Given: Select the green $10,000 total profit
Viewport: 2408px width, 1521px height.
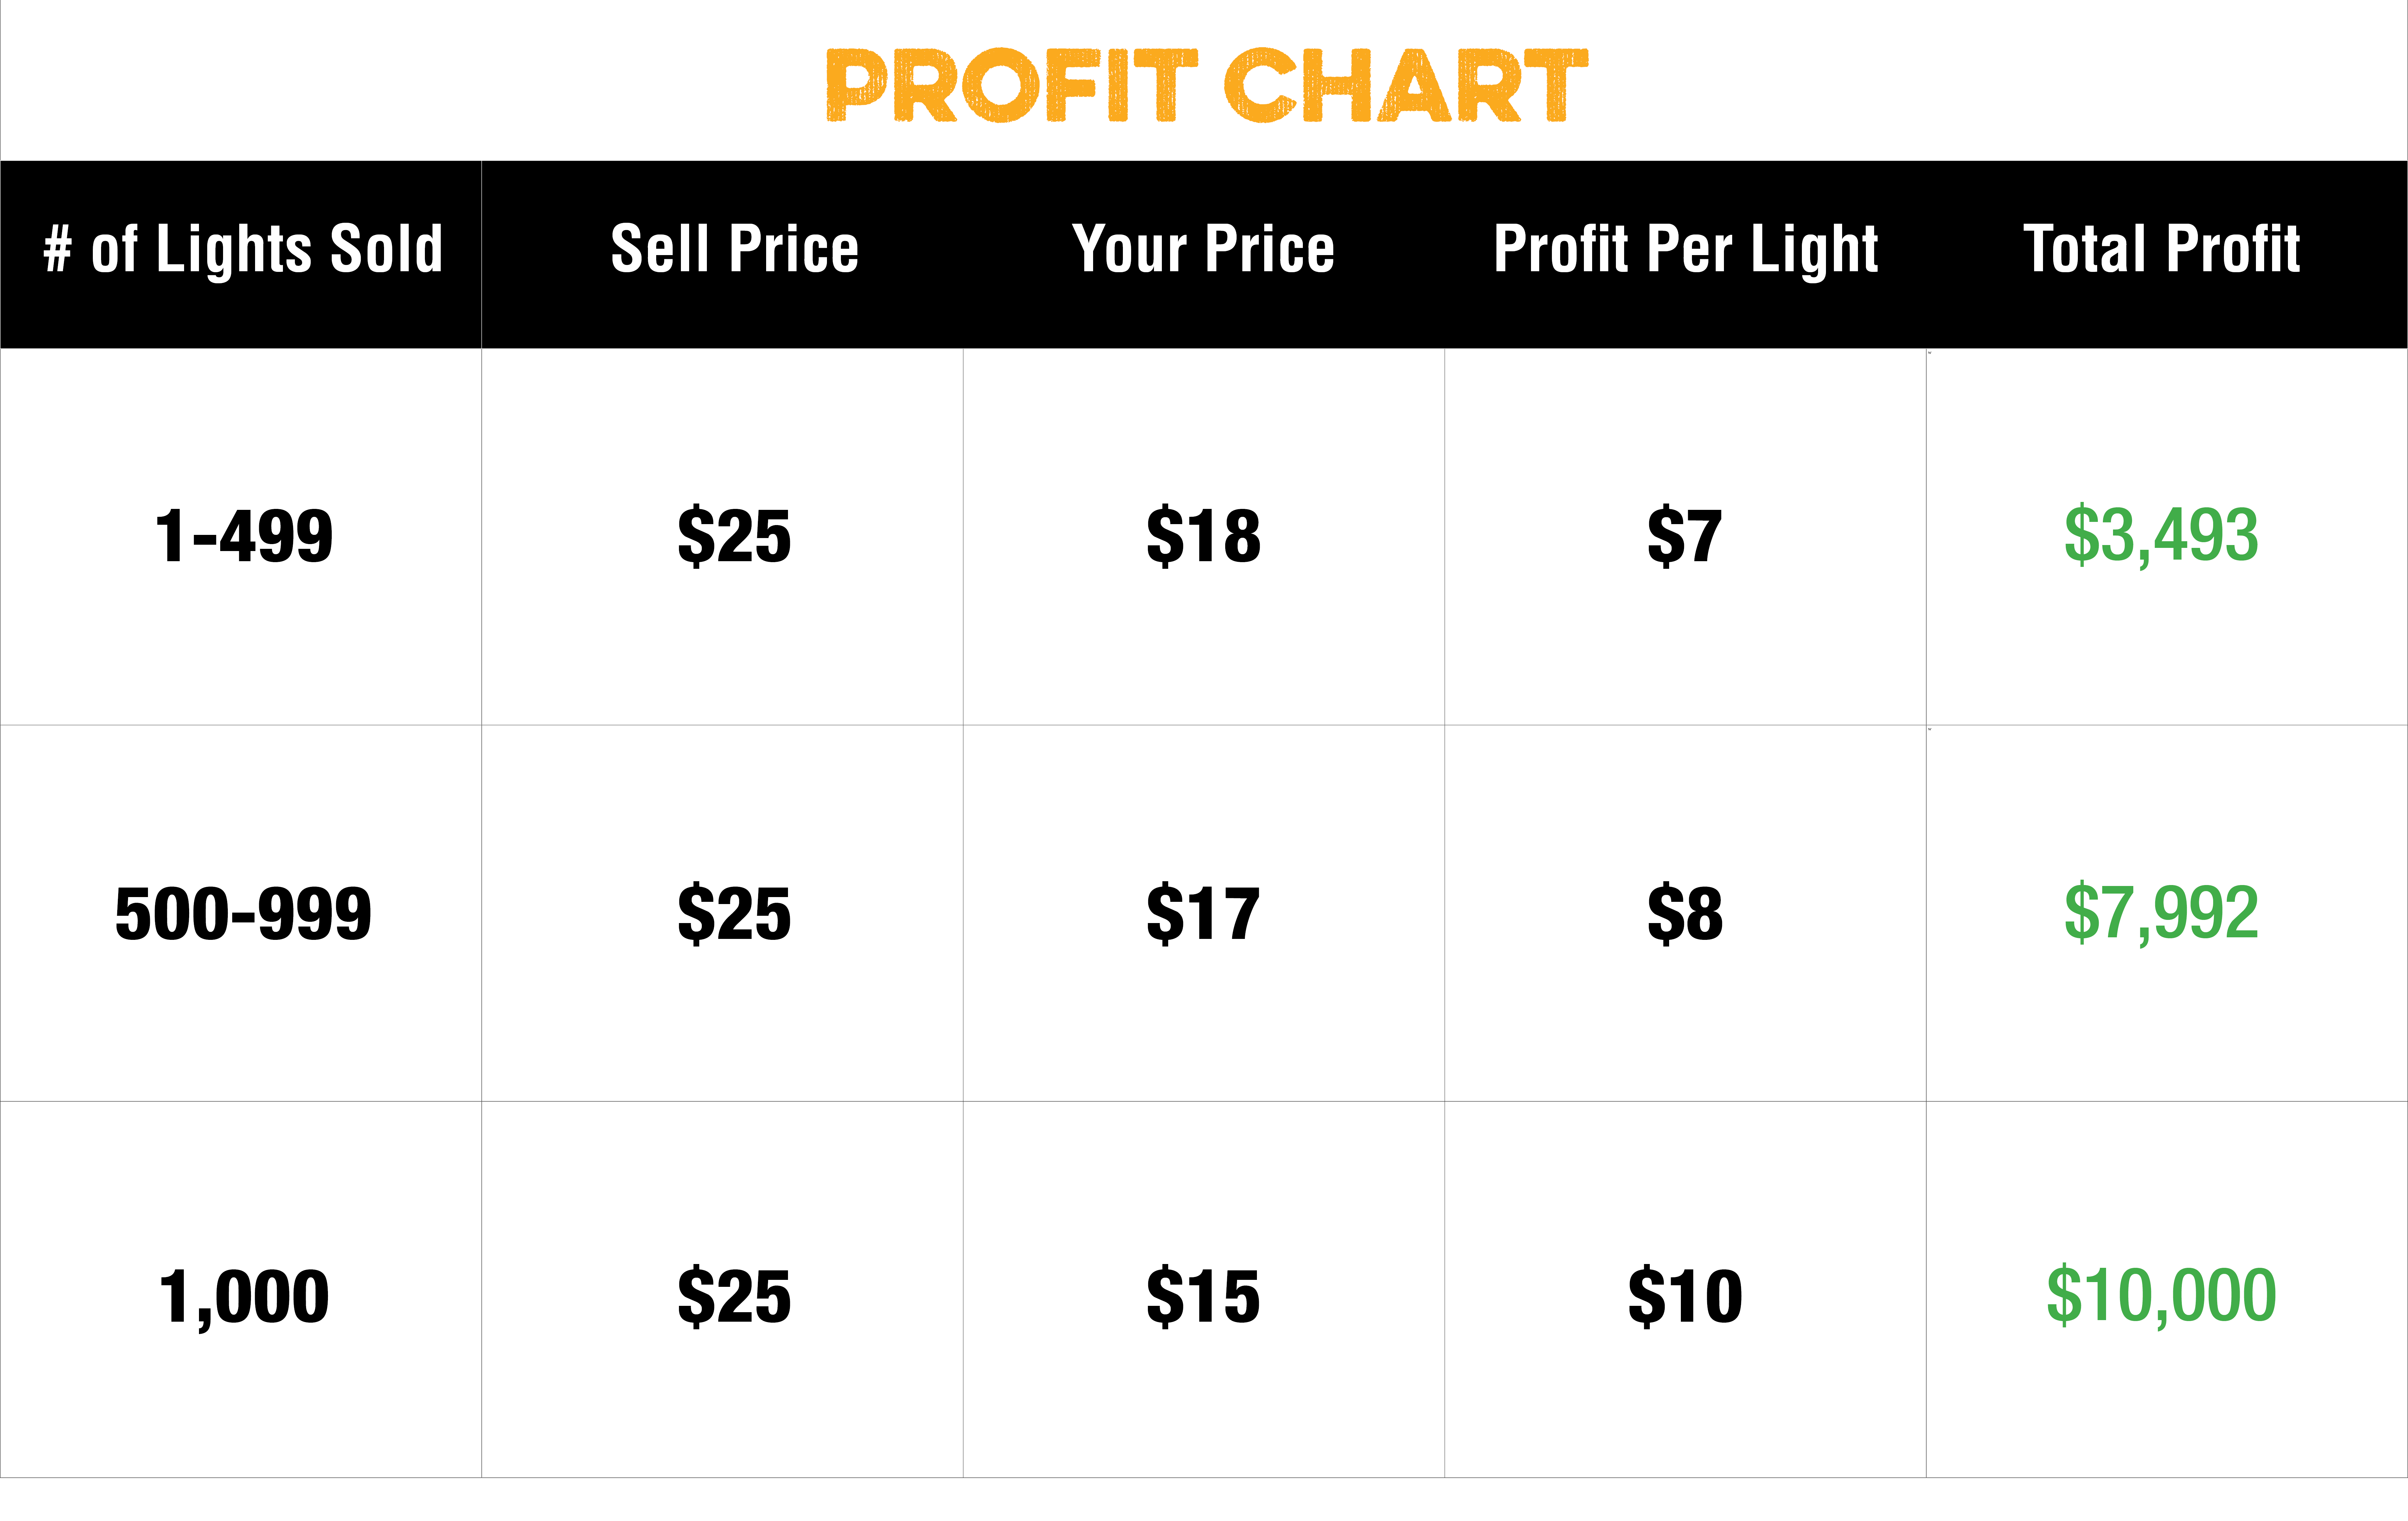Looking at the screenshot, I should coord(2161,1296).
